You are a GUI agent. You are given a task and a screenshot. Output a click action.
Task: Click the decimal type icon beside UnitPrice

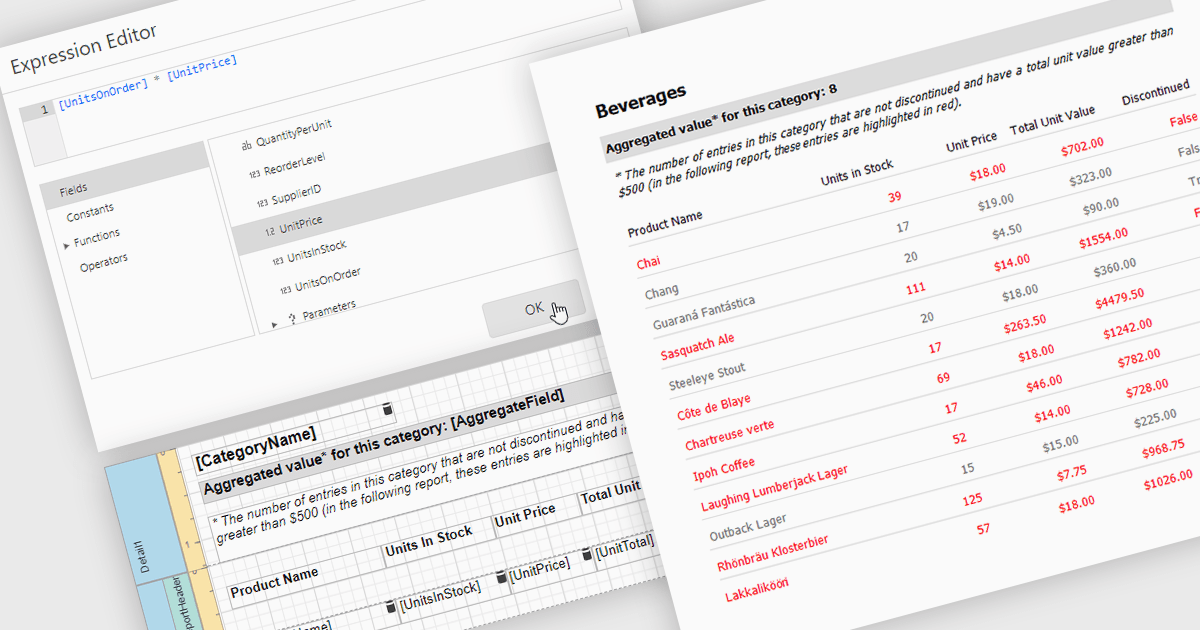click(270, 231)
